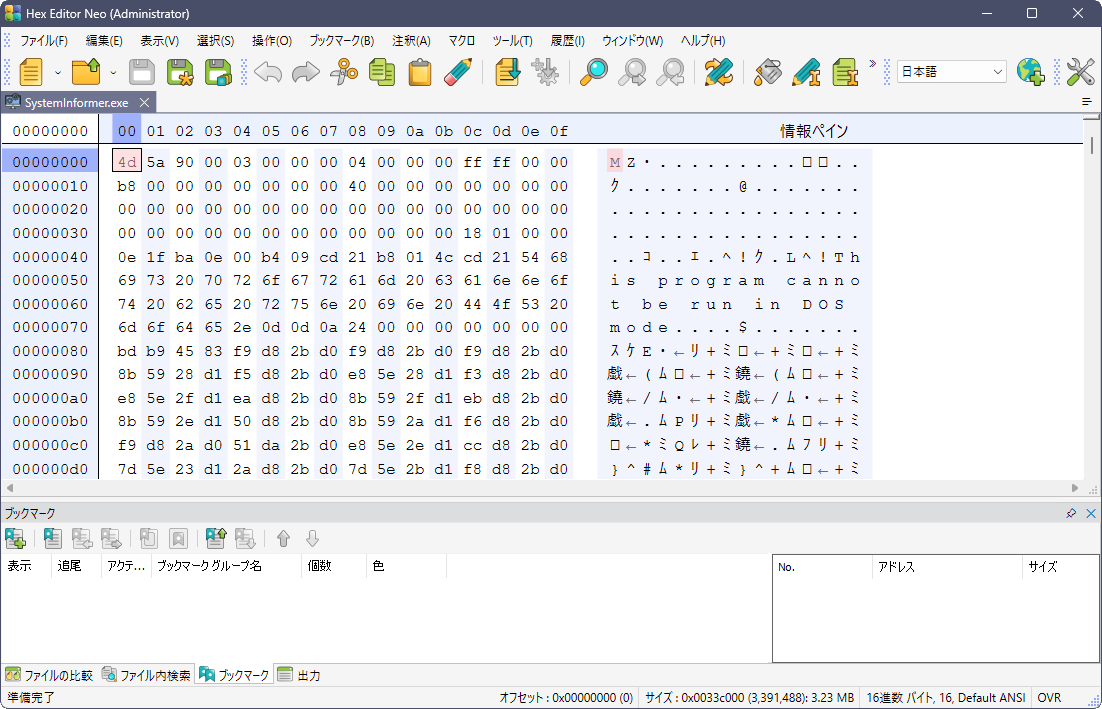The height and width of the screenshot is (709, 1102).
Task: Click the horizontal scrollbar right arrow
Action: (x=1075, y=488)
